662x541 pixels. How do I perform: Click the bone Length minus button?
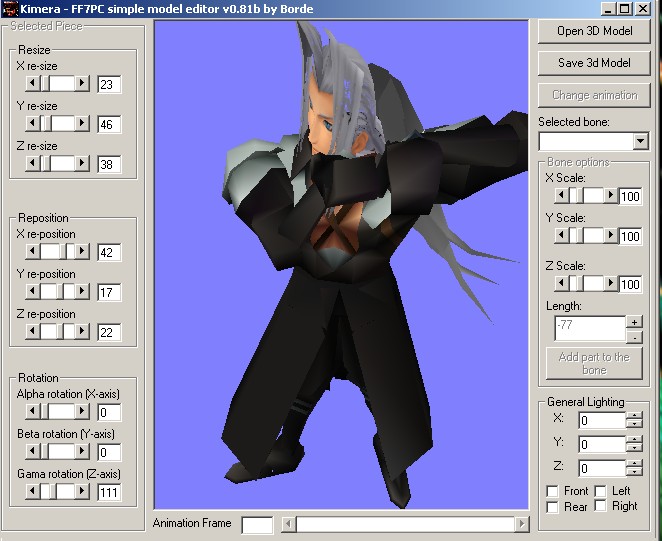coord(634,336)
